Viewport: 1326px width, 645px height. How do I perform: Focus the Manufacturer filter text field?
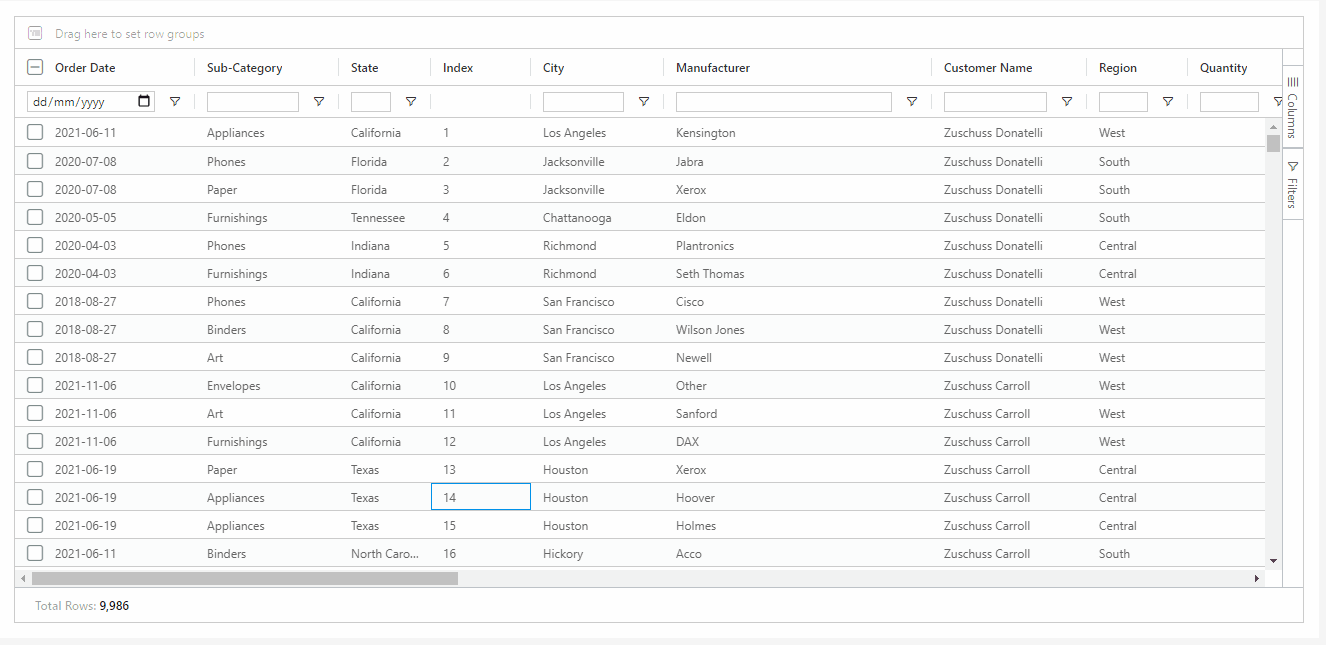(x=783, y=102)
